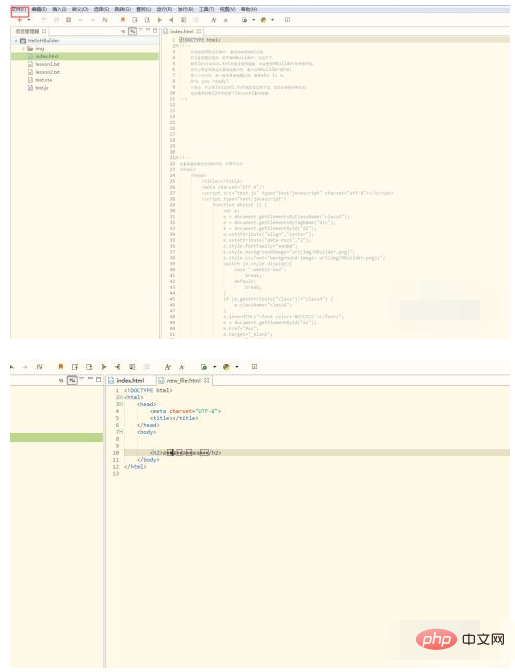Image resolution: width=515 pixels, height=672 pixels.
Task: Toggle link-with-editor button in upper project panel
Action: (x=132, y=31)
